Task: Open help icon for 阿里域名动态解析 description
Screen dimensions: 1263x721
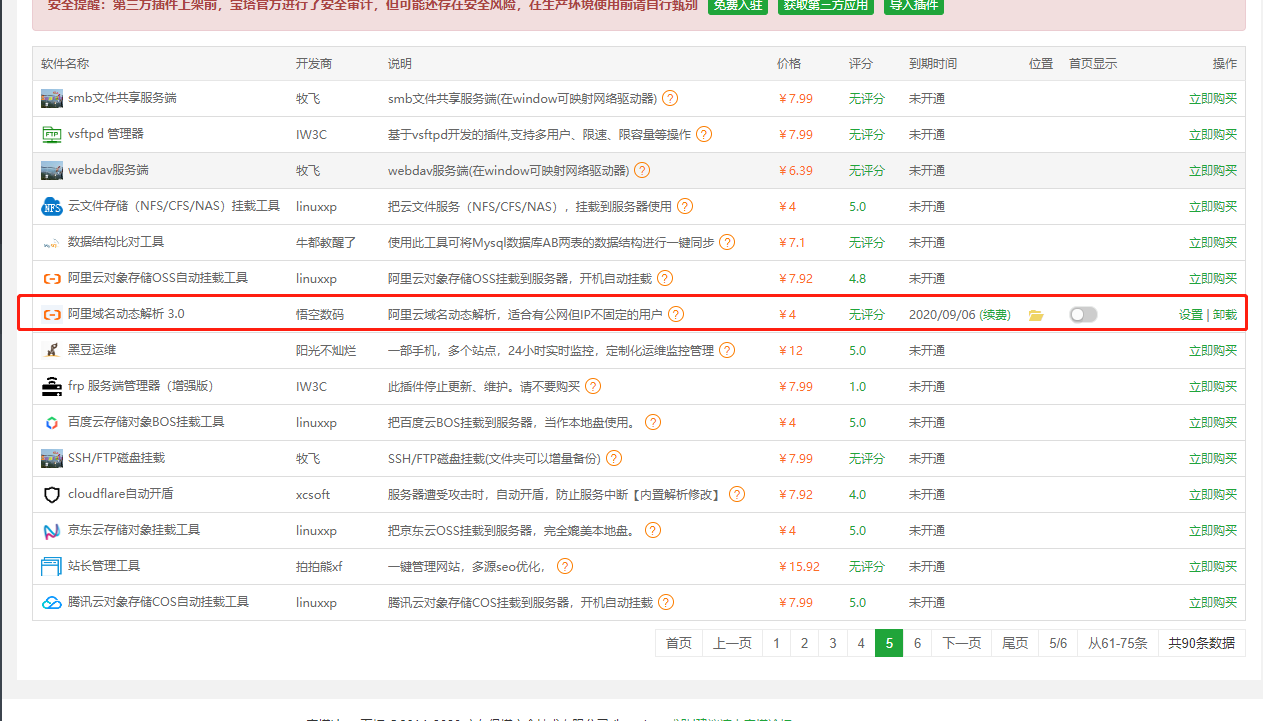Action: [676, 315]
